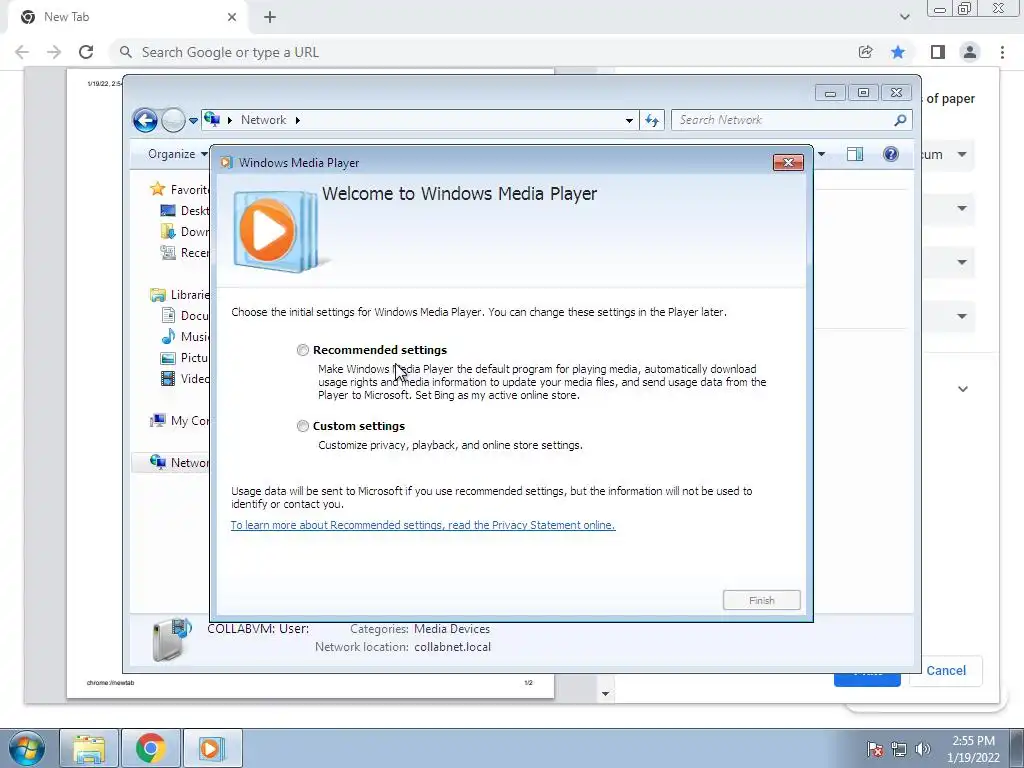
Task: Close the Windows Media Player dialog
Action: (788, 163)
